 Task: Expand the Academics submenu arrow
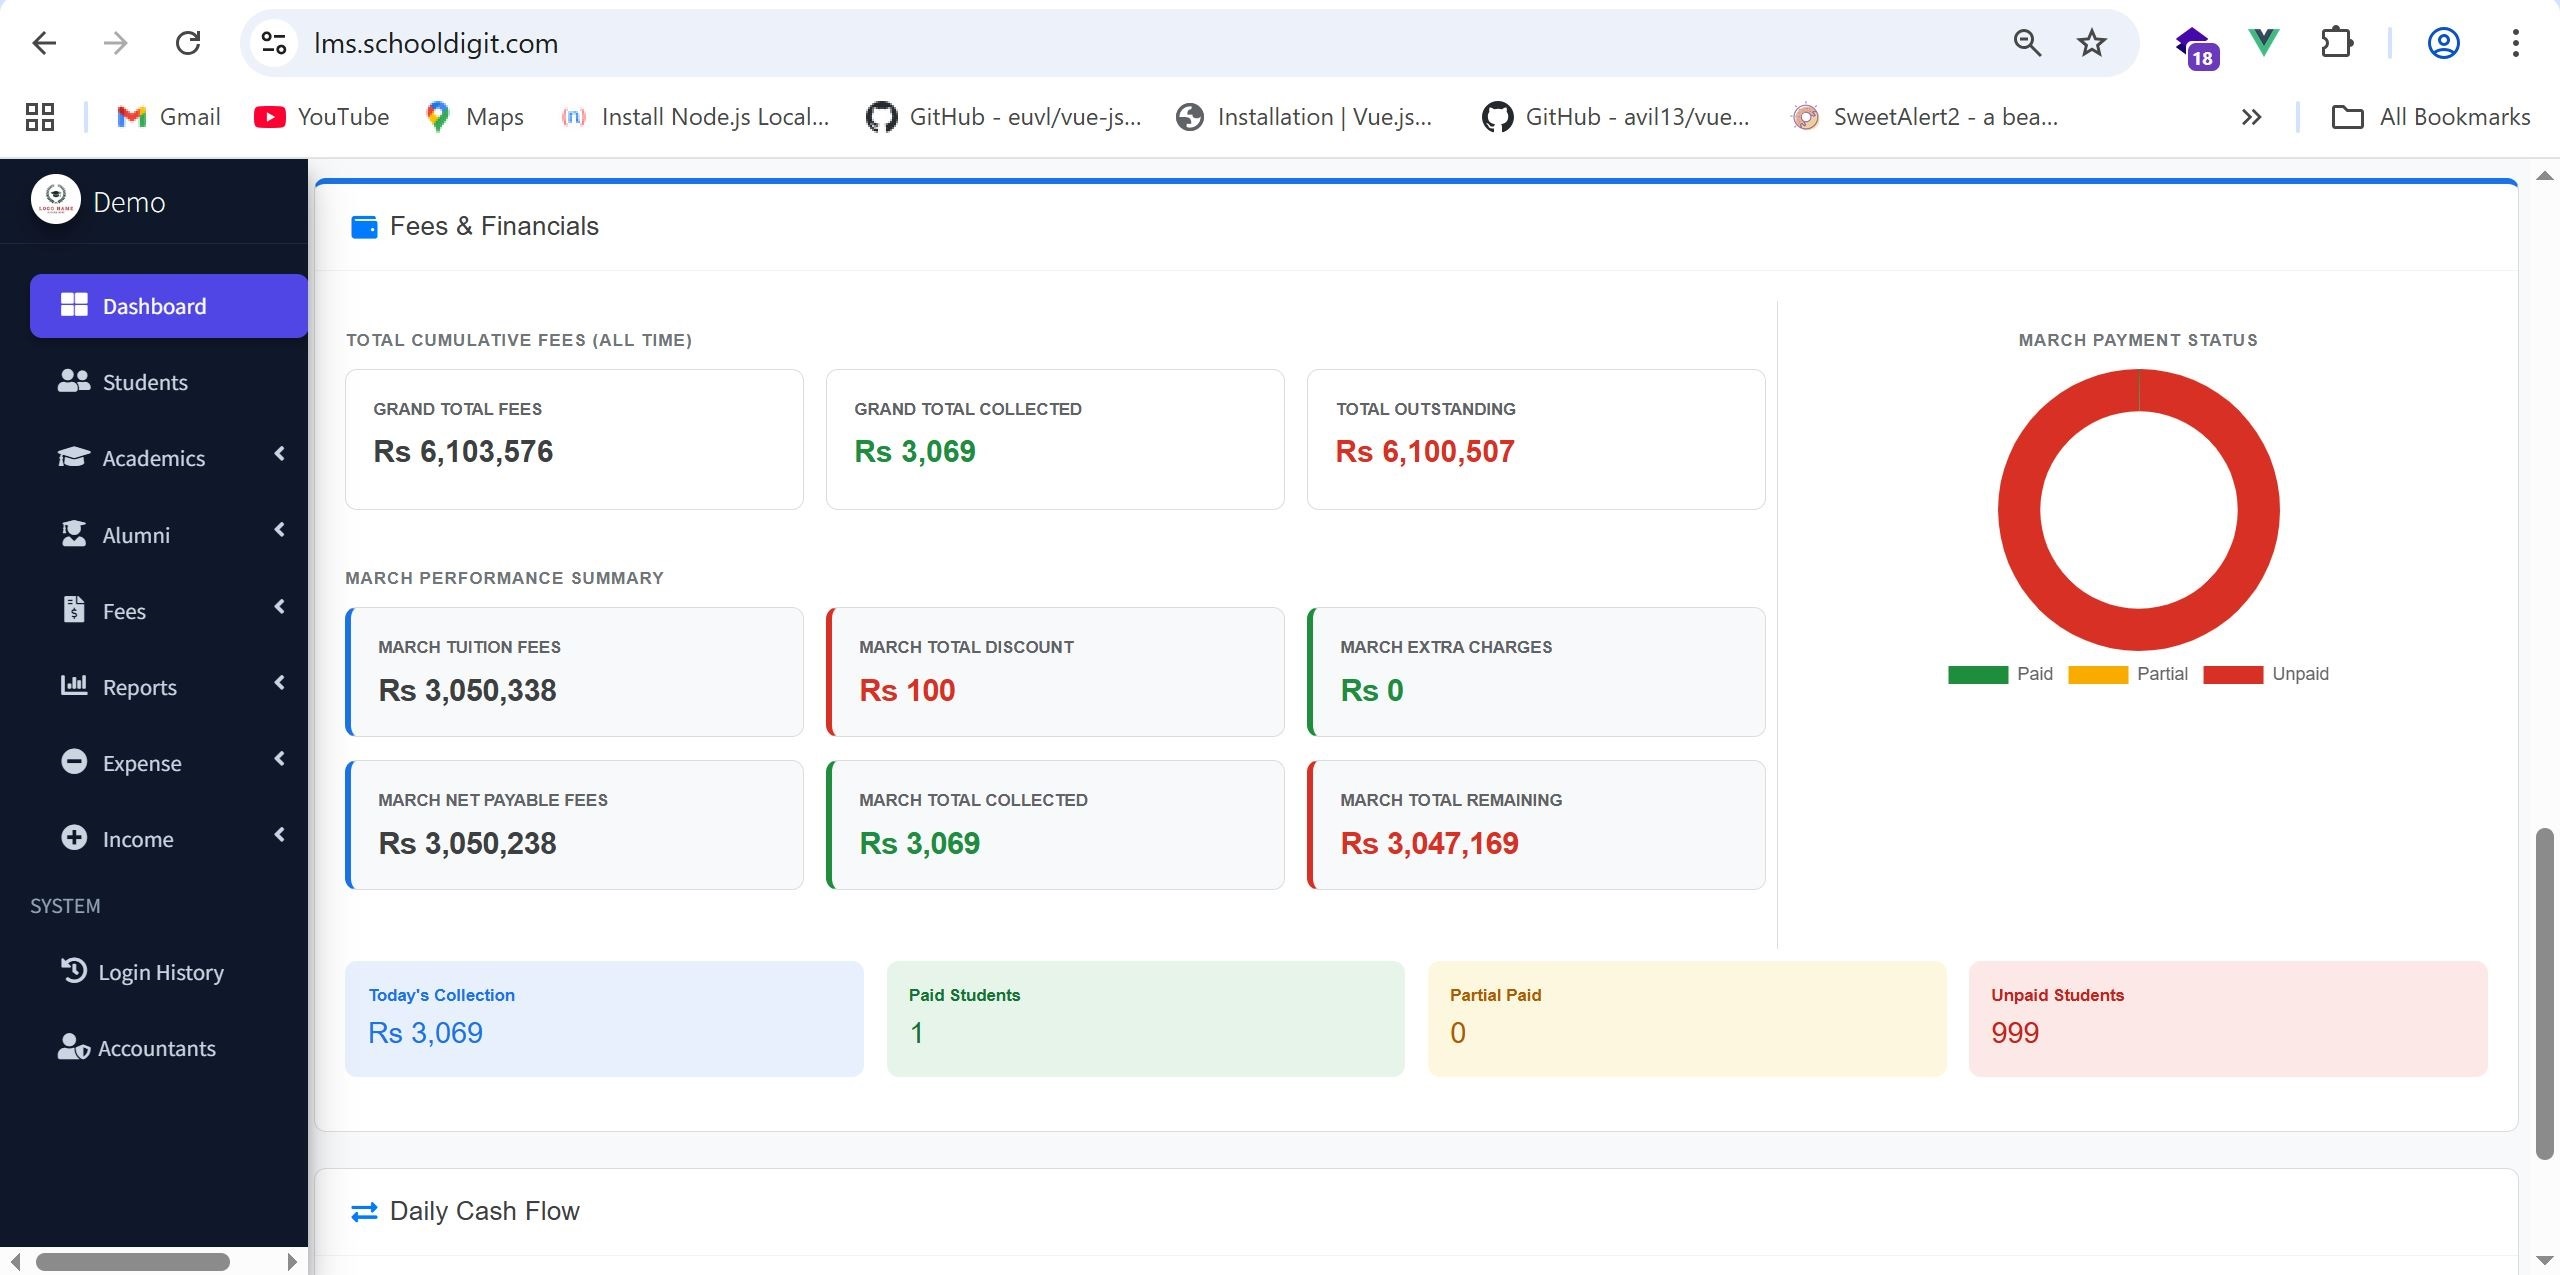(280, 454)
